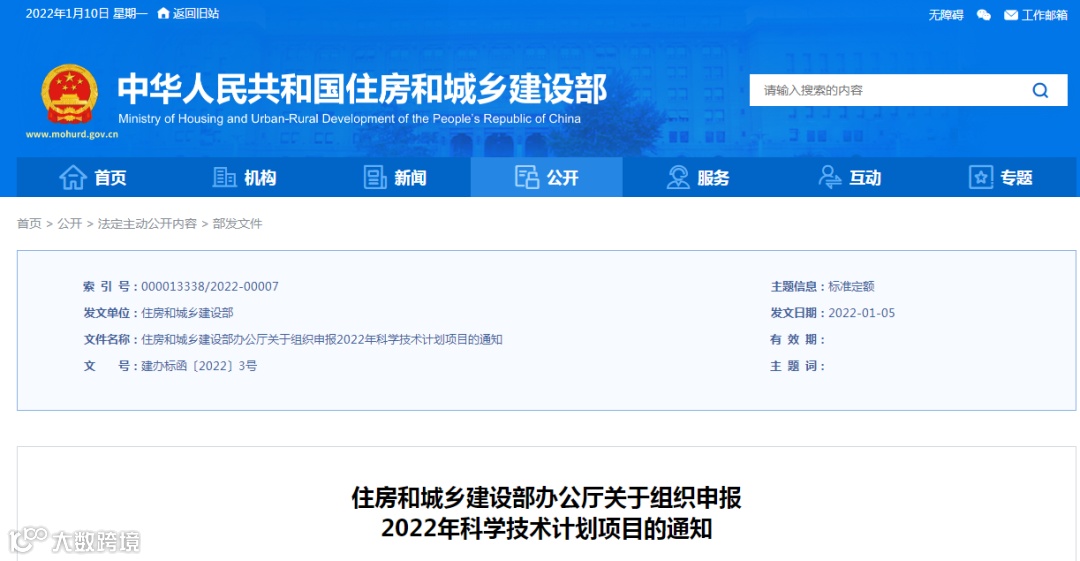The image size is (1080, 561).
Task: Open the 互动 navigation tab
Action: [850, 177]
